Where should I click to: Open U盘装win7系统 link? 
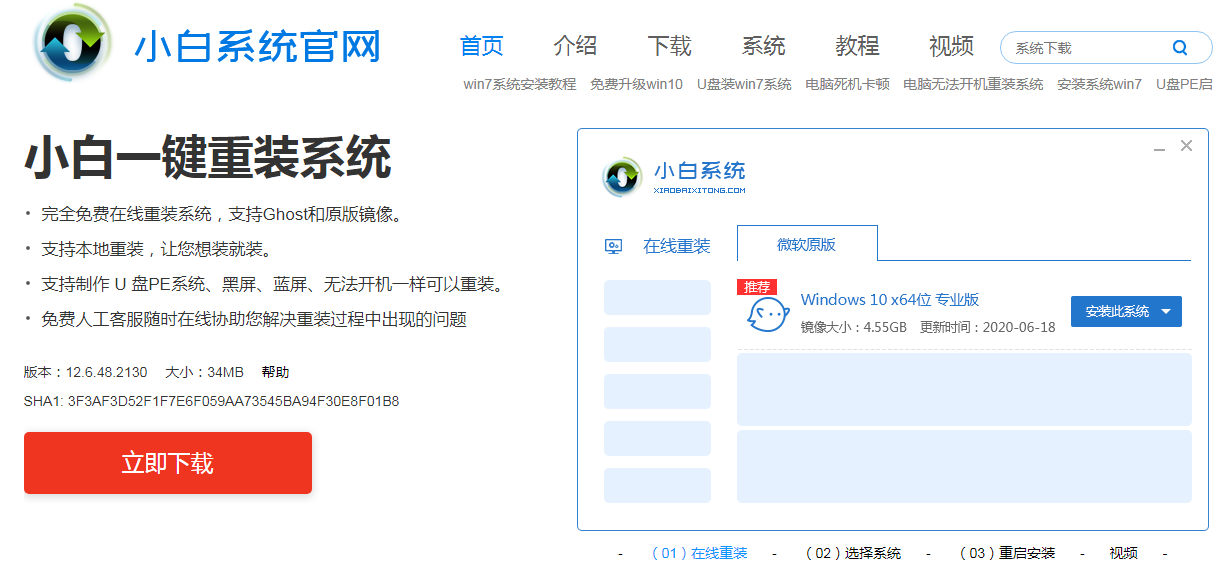[744, 84]
